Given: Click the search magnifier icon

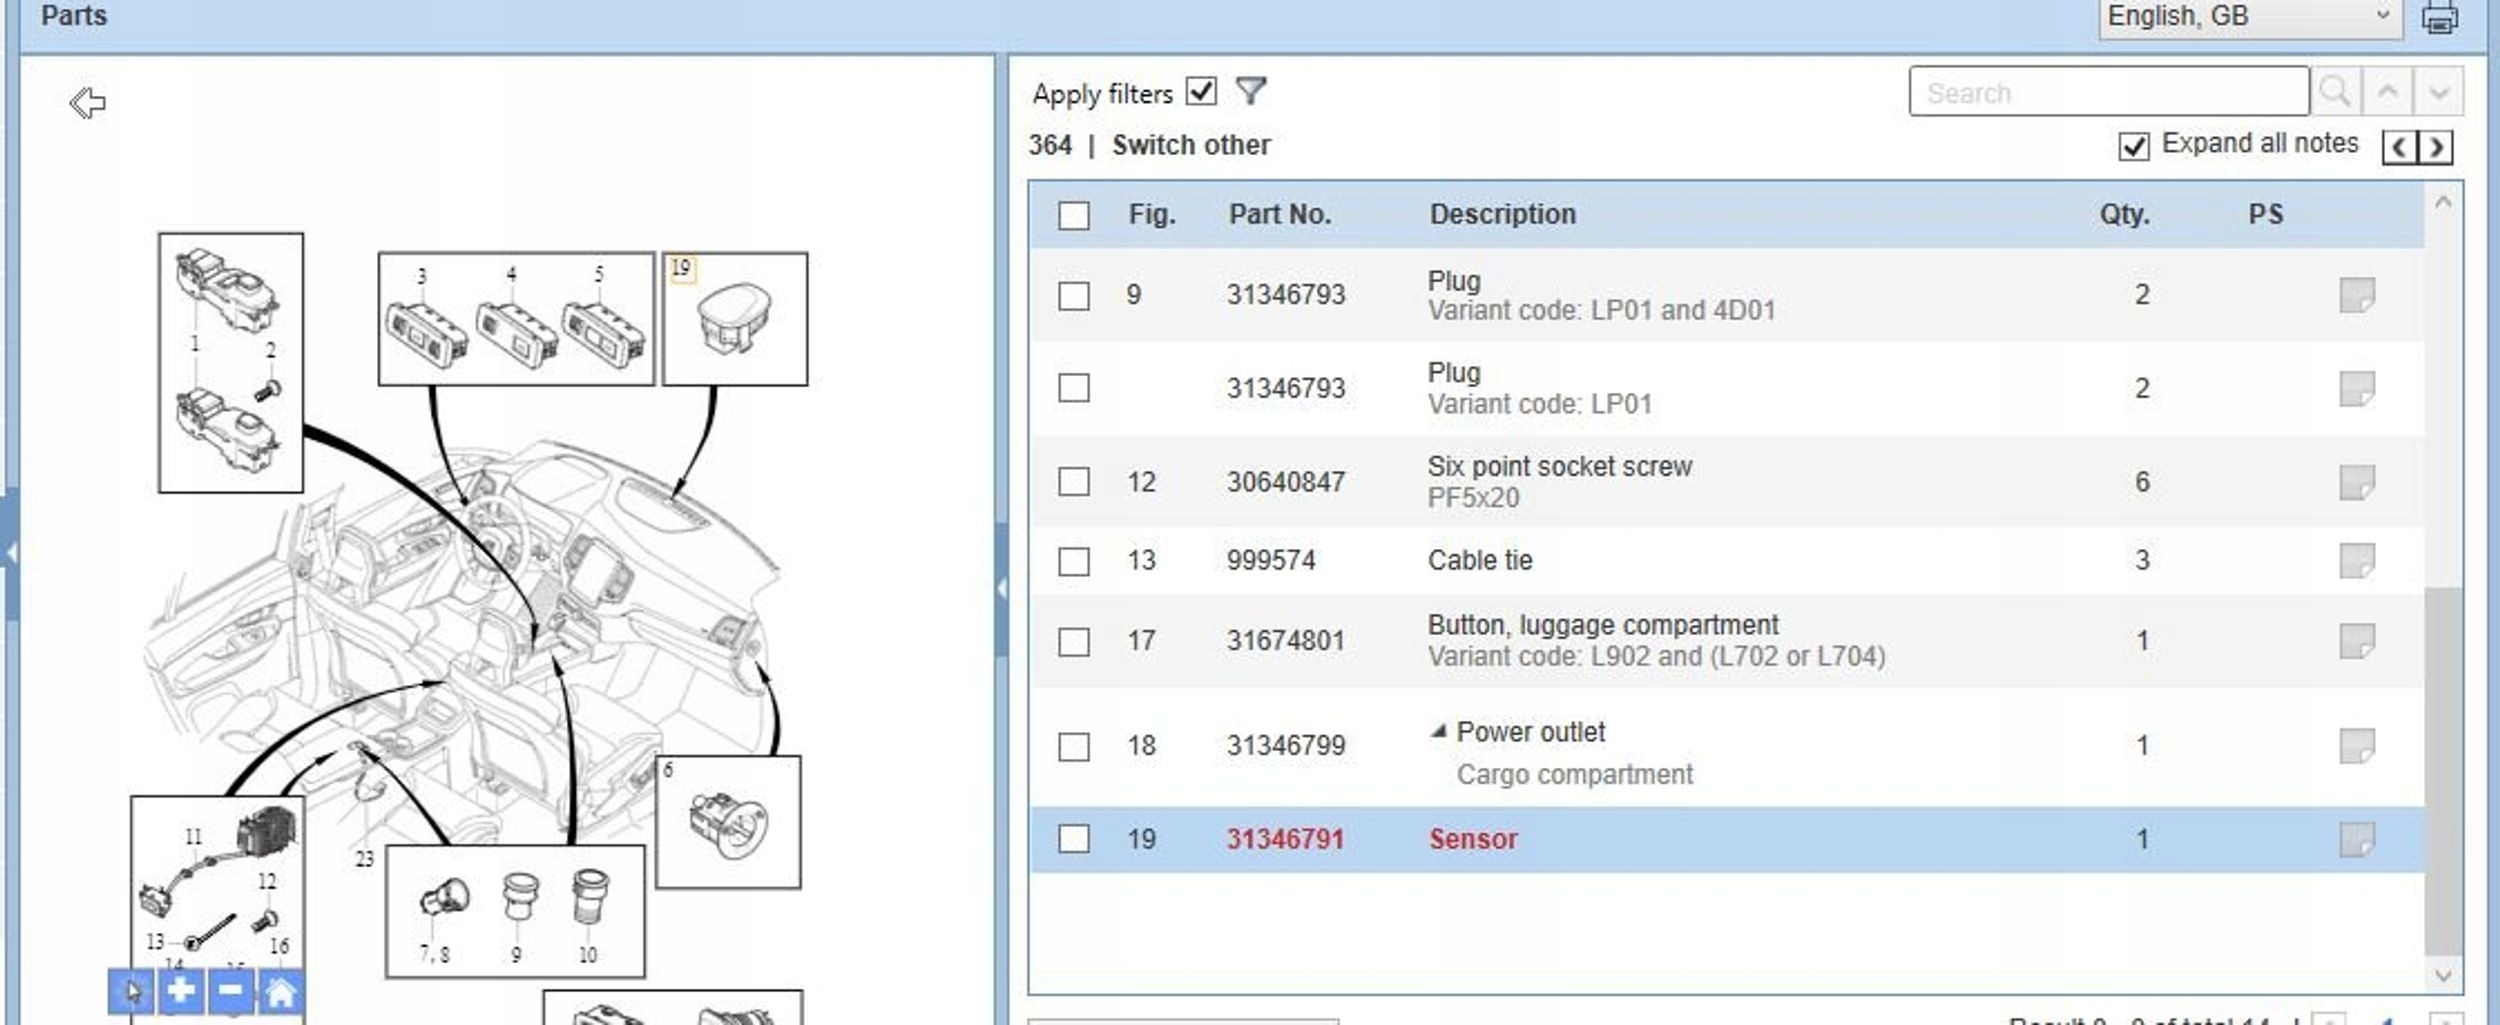Looking at the screenshot, I should click(x=2336, y=92).
